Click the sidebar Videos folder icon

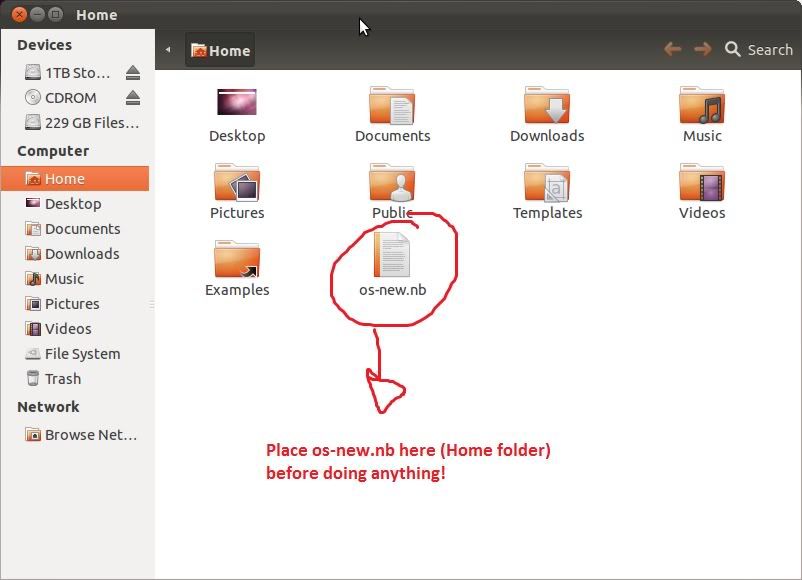pos(33,328)
